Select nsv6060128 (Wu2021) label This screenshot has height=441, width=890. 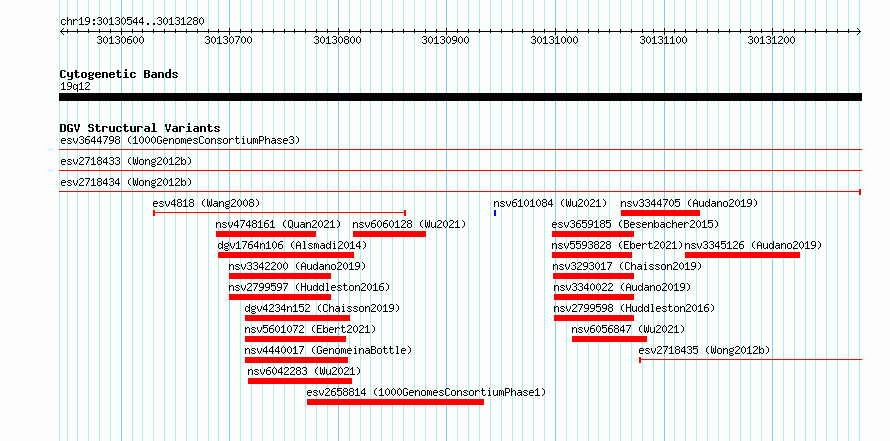[409, 224]
